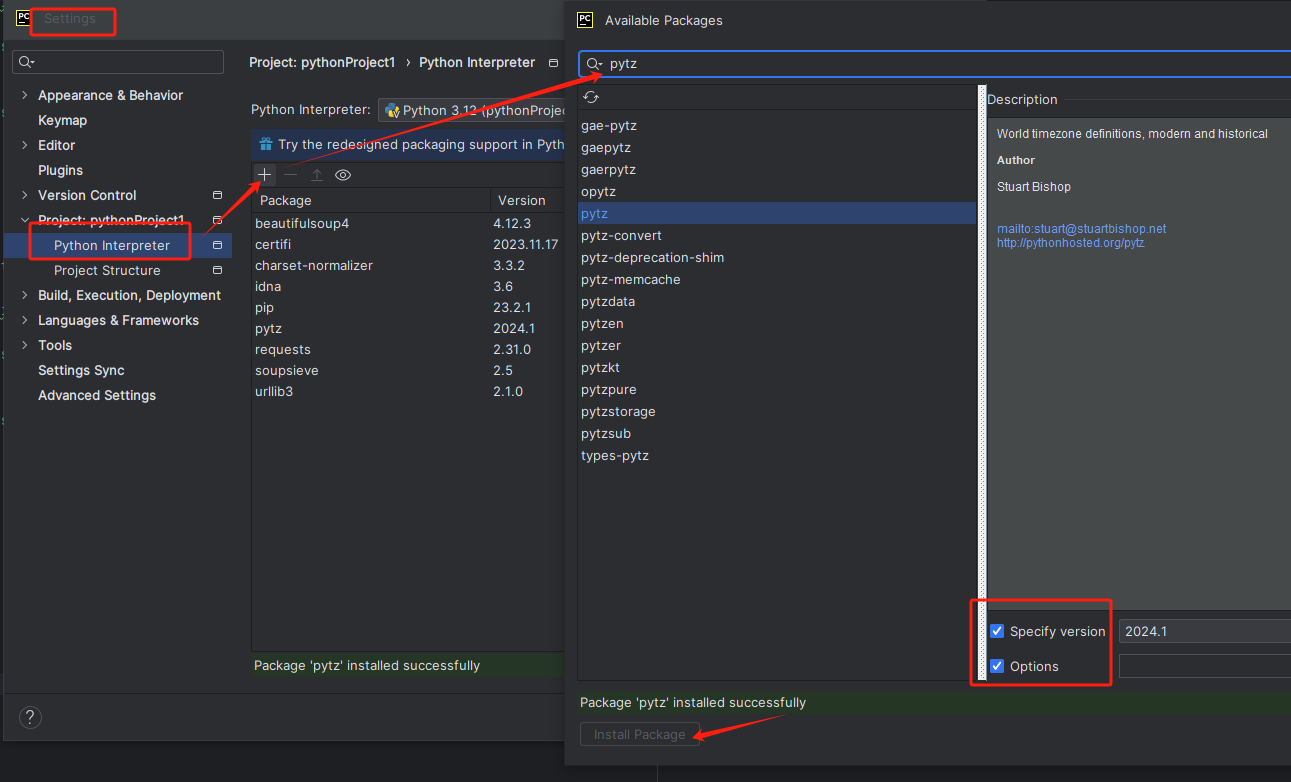Select gaerpytz in the available packages list
1291x782 pixels.
777,169
